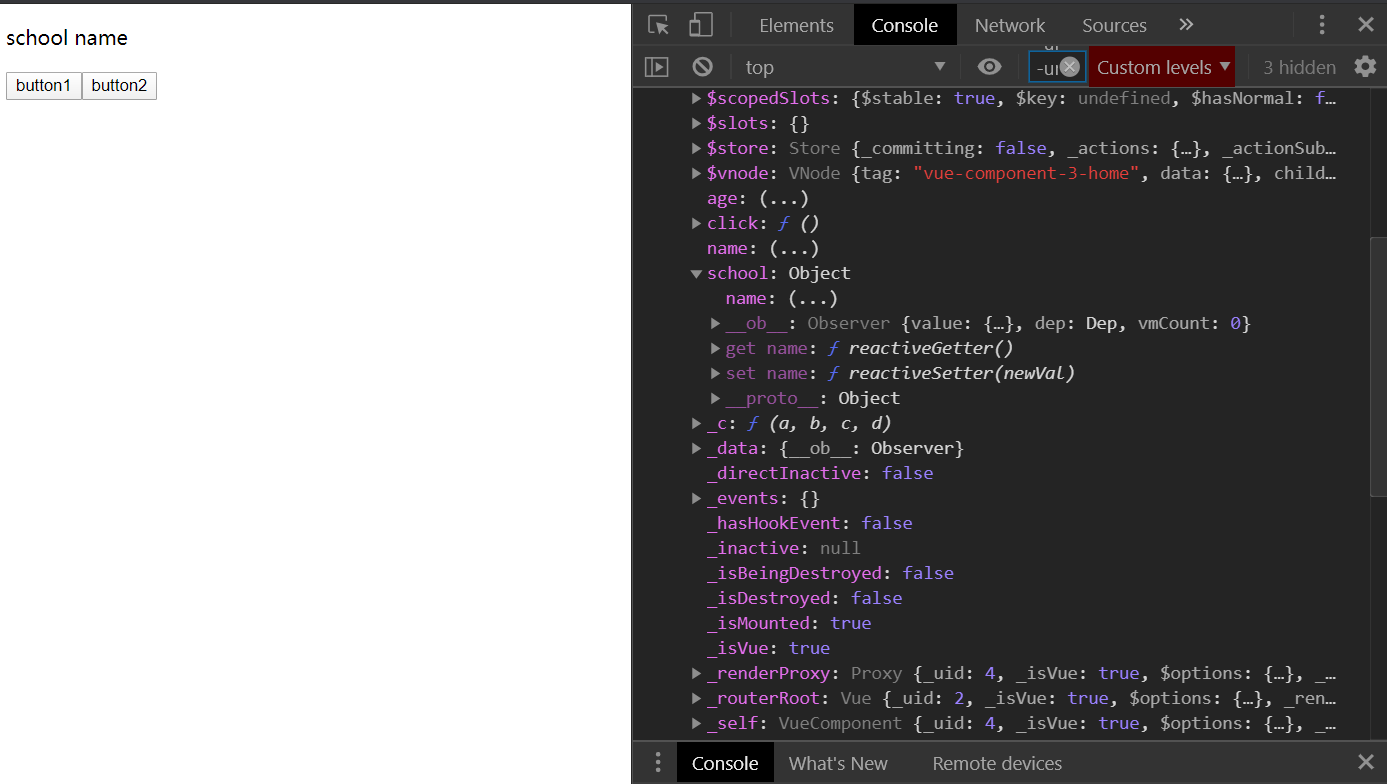Screen dimensions: 1387x784
Task: Clear the console filter text
Action: tap(1070, 67)
